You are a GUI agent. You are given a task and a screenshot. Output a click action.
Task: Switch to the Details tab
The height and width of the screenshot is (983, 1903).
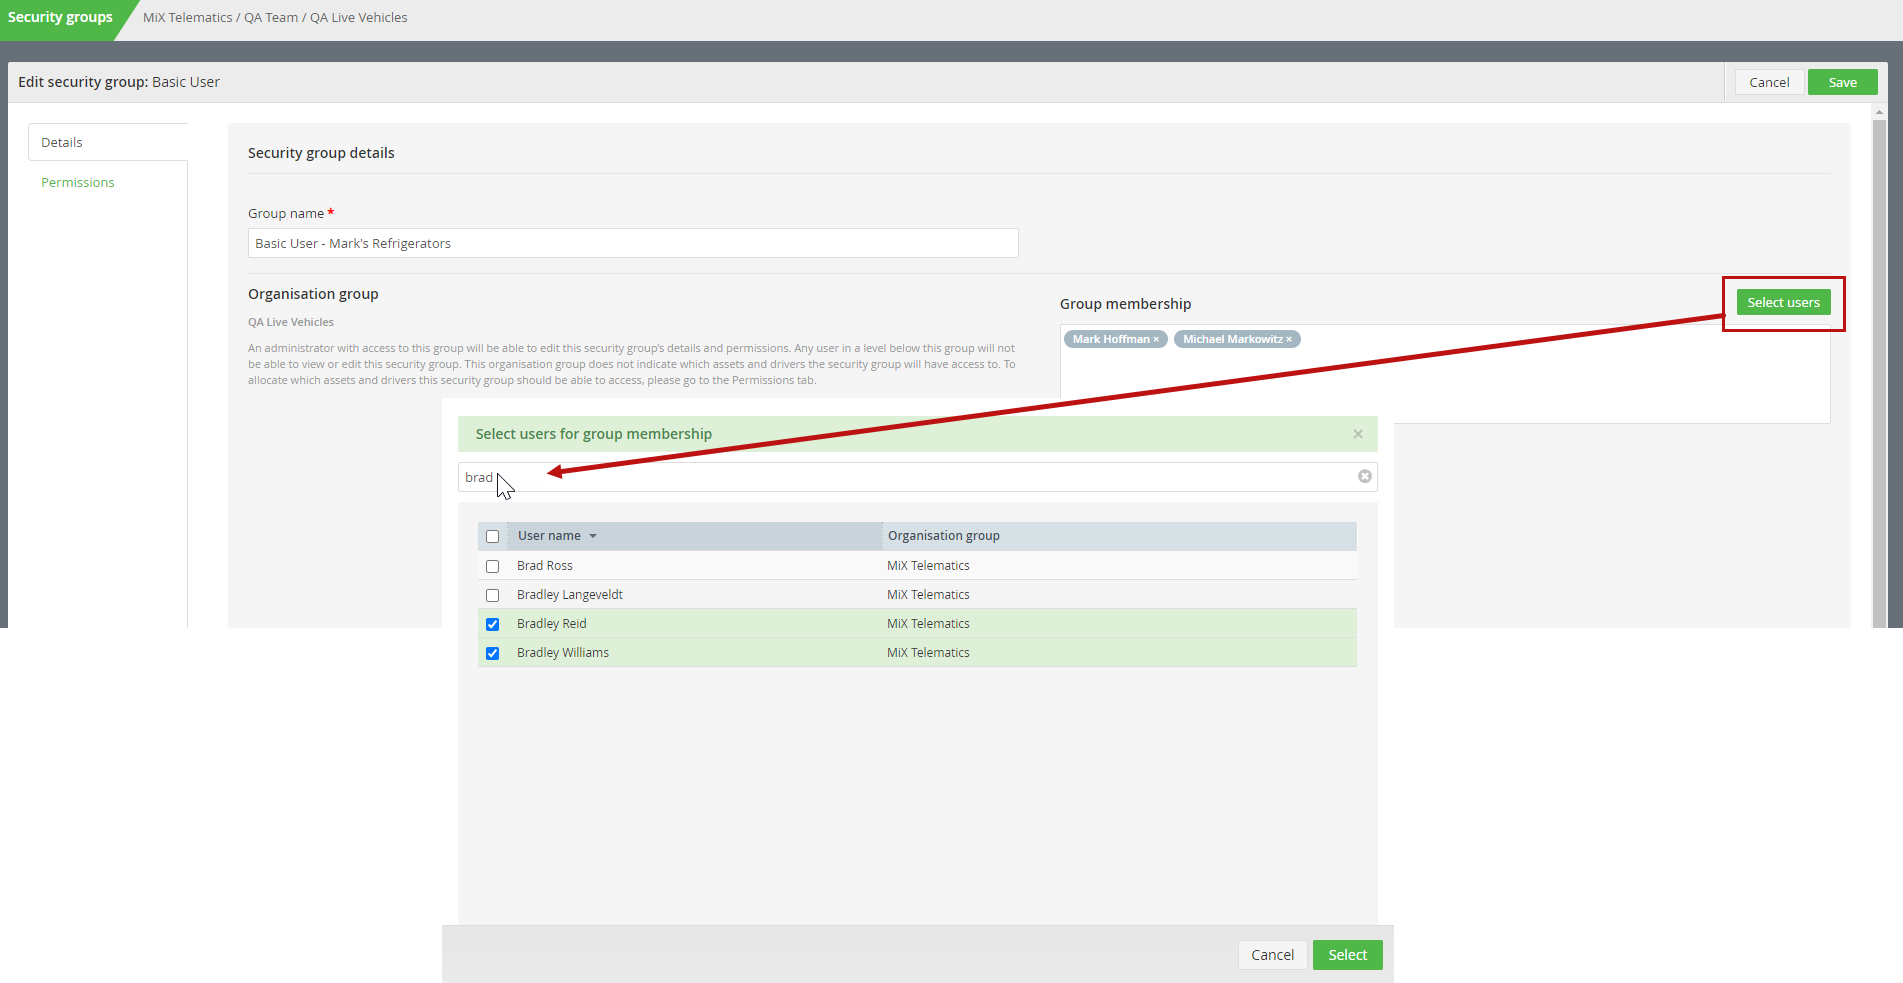point(62,143)
